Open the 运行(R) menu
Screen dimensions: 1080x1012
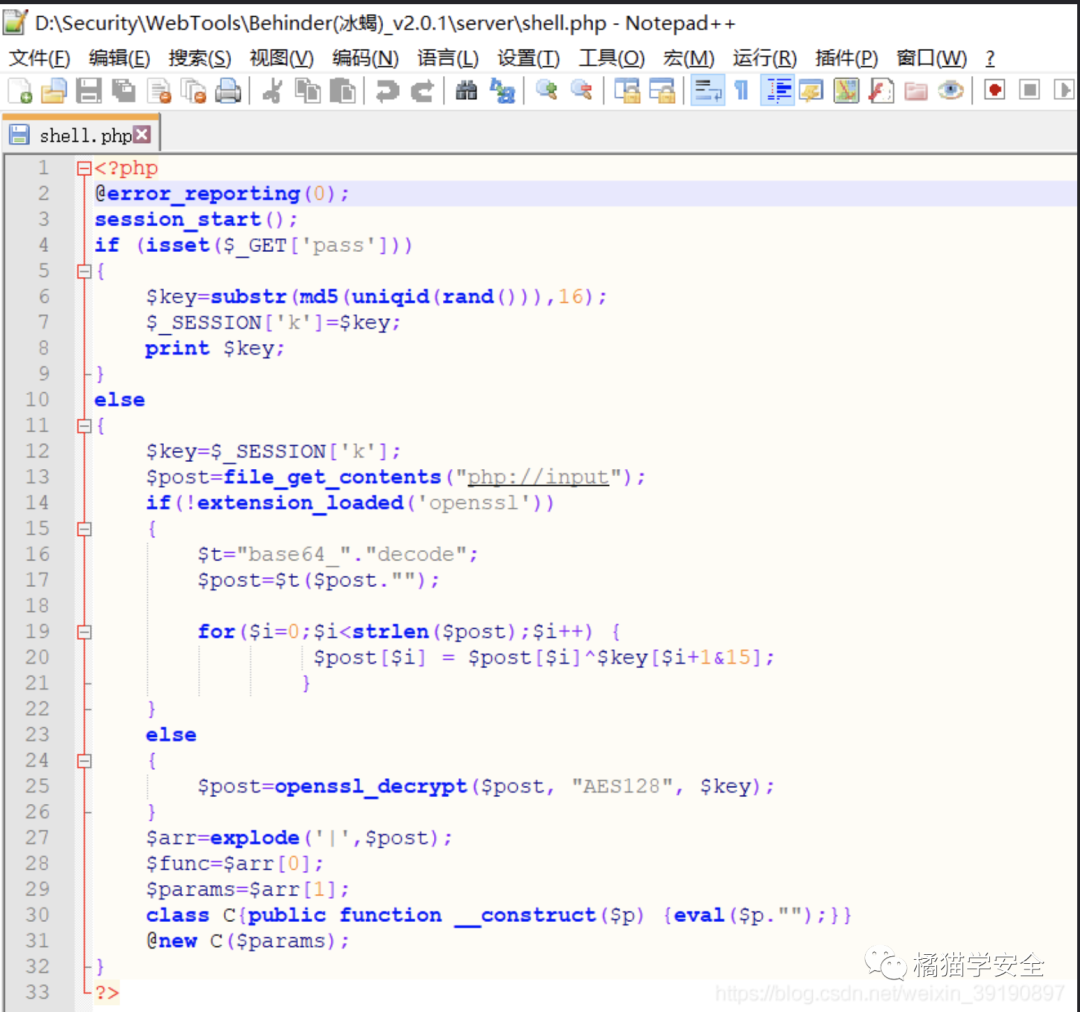765,58
